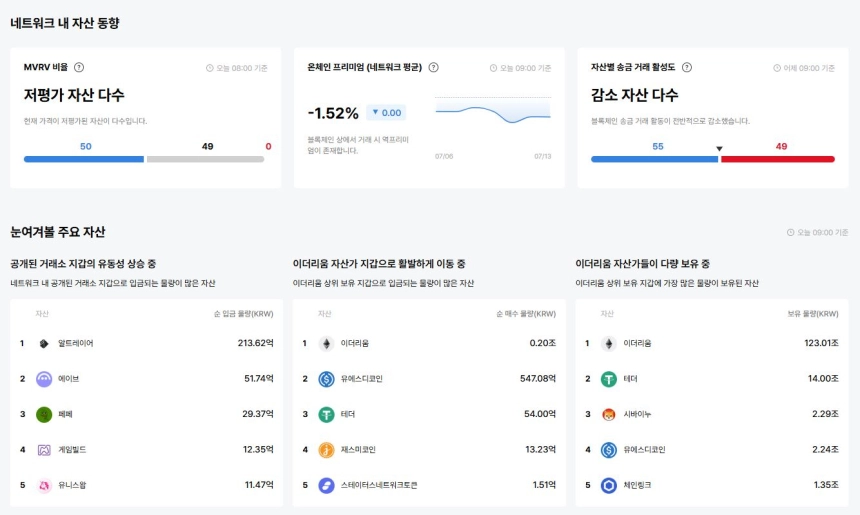The width and height of the screenshot is (860, 515).
Task: Click clock icon by 어제 09:00 기준
Action: pos(777,68)
